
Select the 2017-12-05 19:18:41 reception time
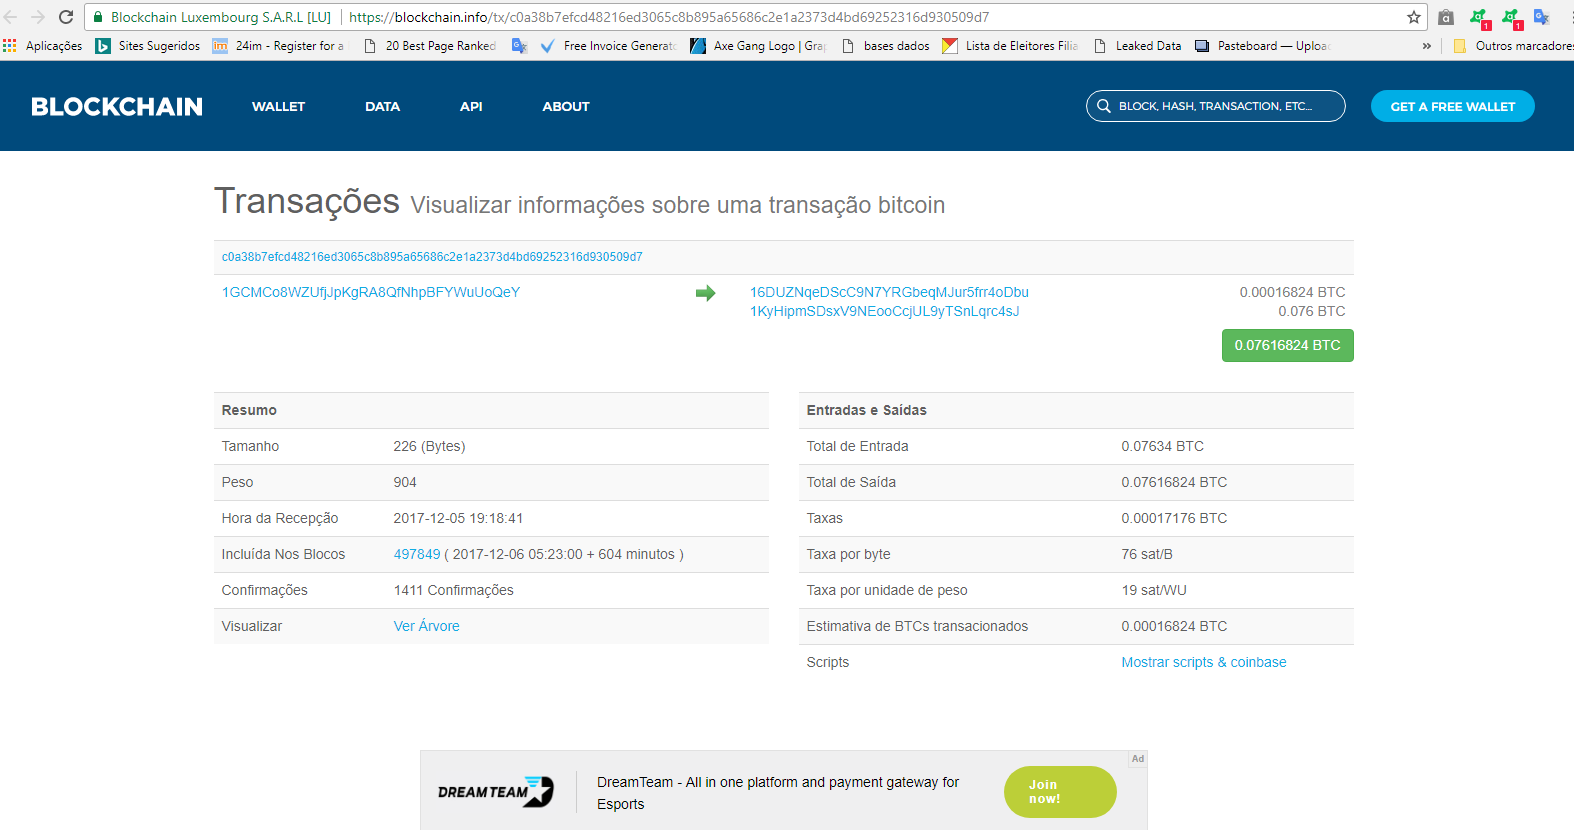click(x=458, y=518)
